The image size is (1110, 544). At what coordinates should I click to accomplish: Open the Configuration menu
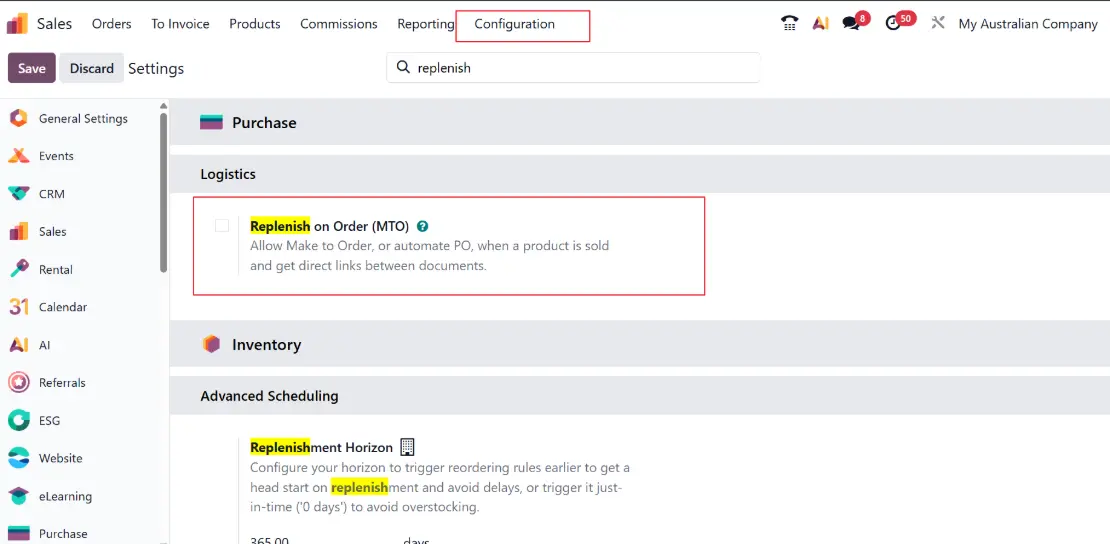[515, 24]
